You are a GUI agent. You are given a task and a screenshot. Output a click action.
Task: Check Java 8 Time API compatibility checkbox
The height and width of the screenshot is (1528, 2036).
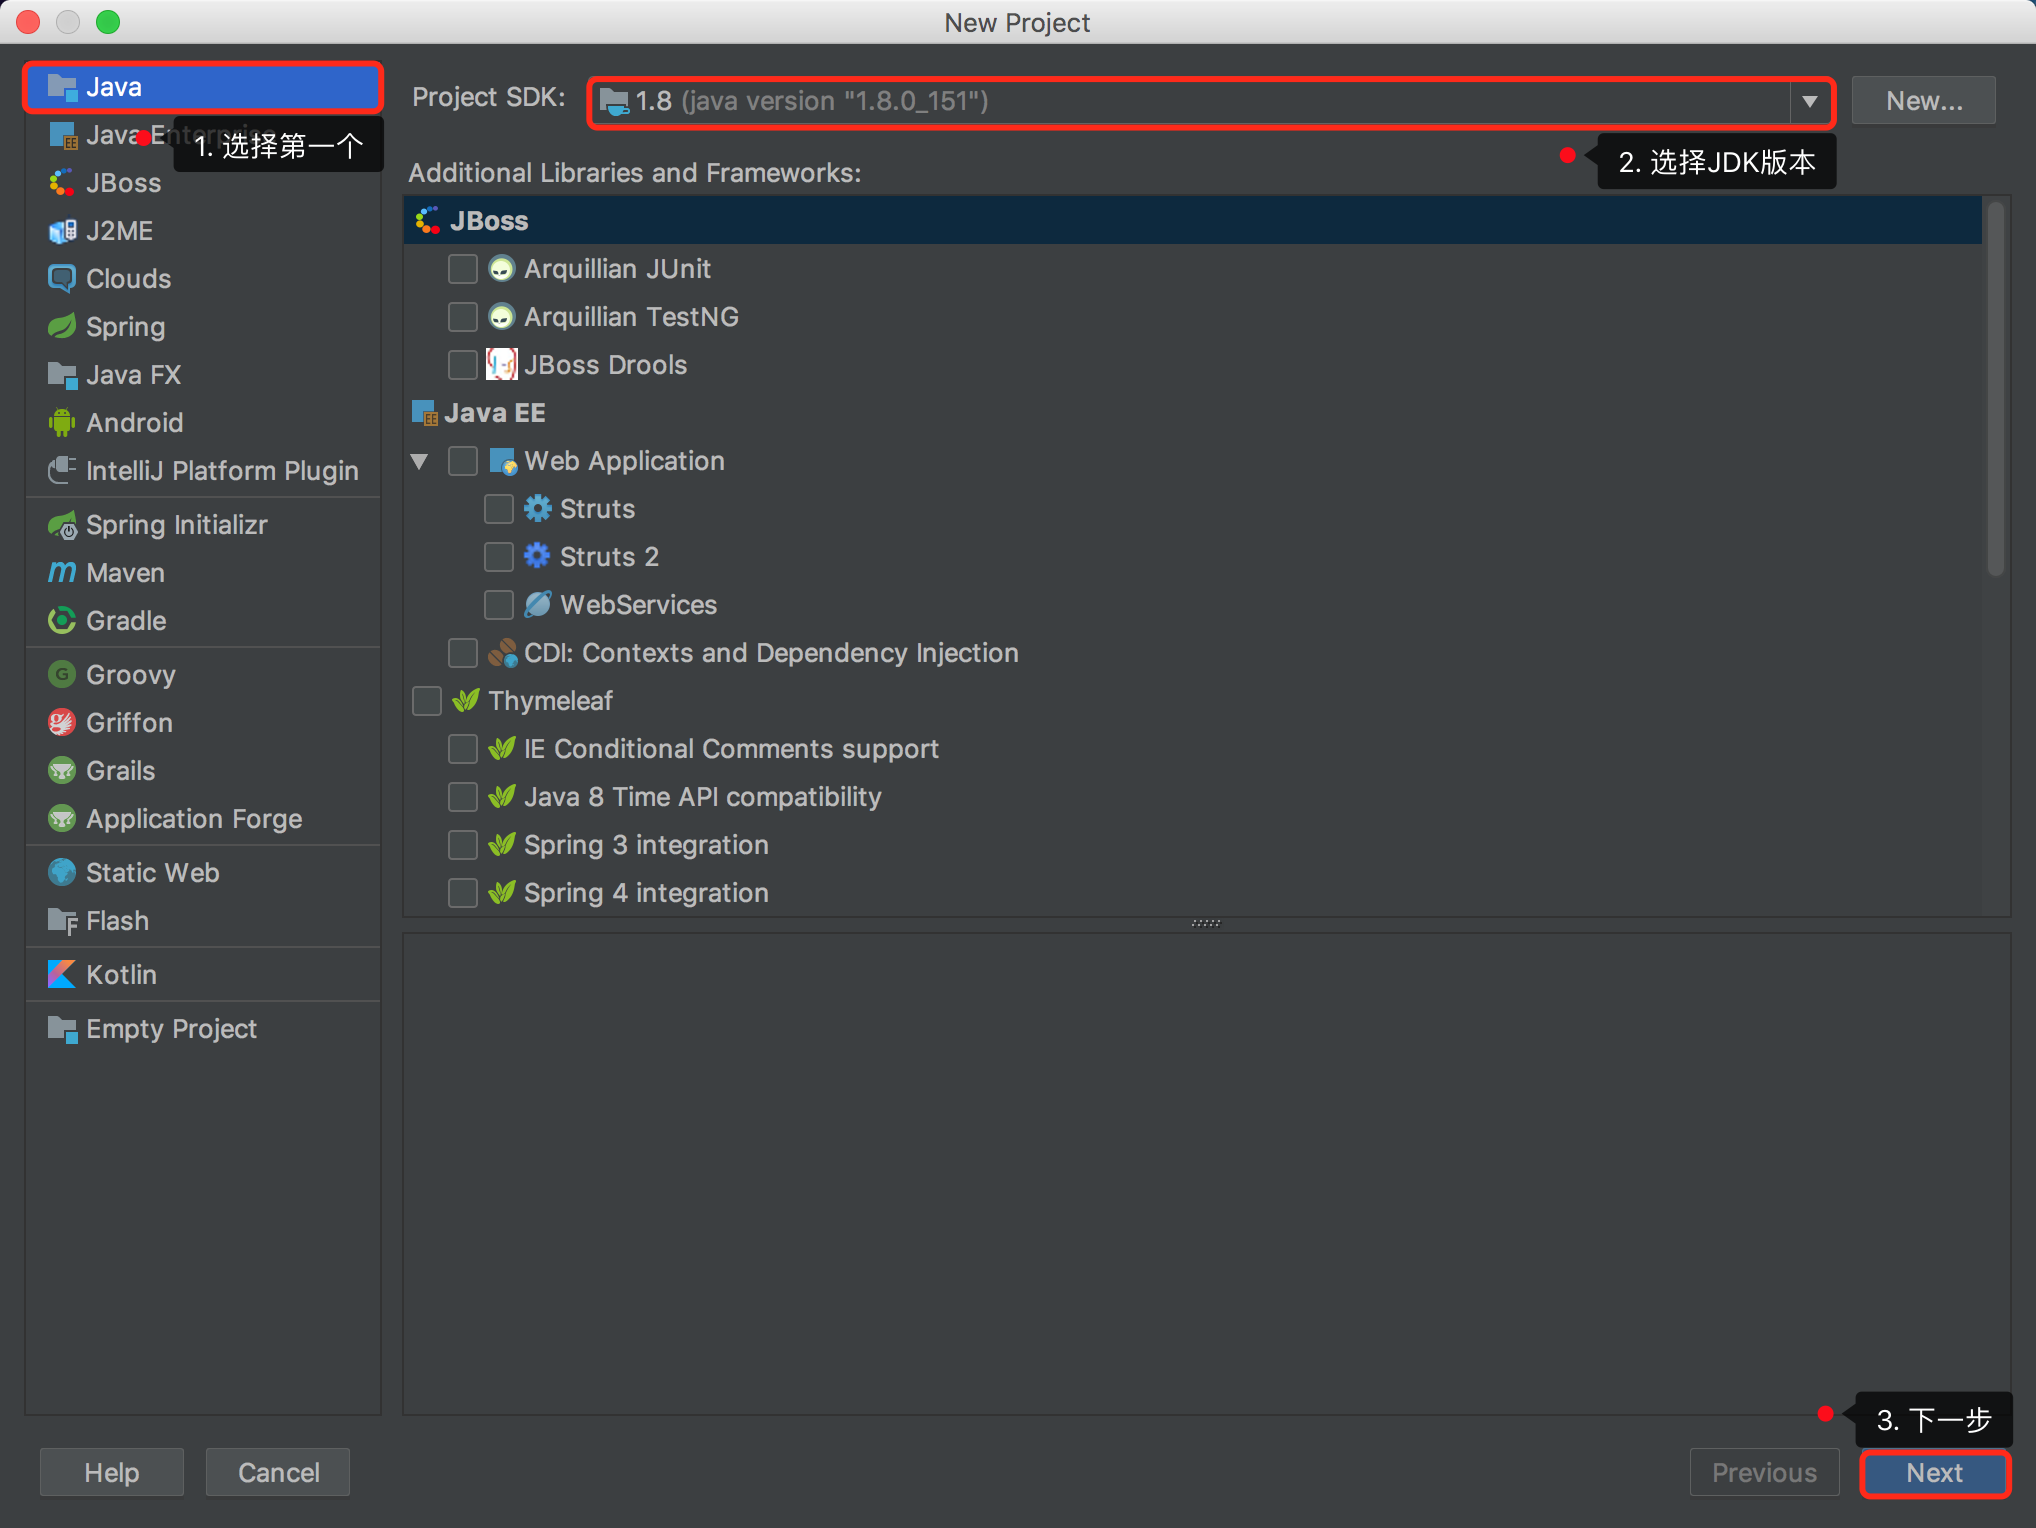click(x=463, y=797)
